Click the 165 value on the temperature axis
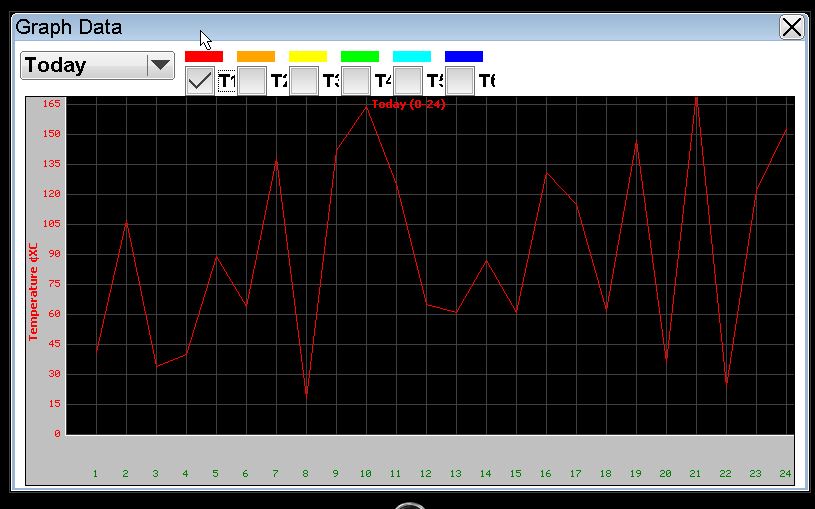The image size is (815, 509). (x=51, y=103)
